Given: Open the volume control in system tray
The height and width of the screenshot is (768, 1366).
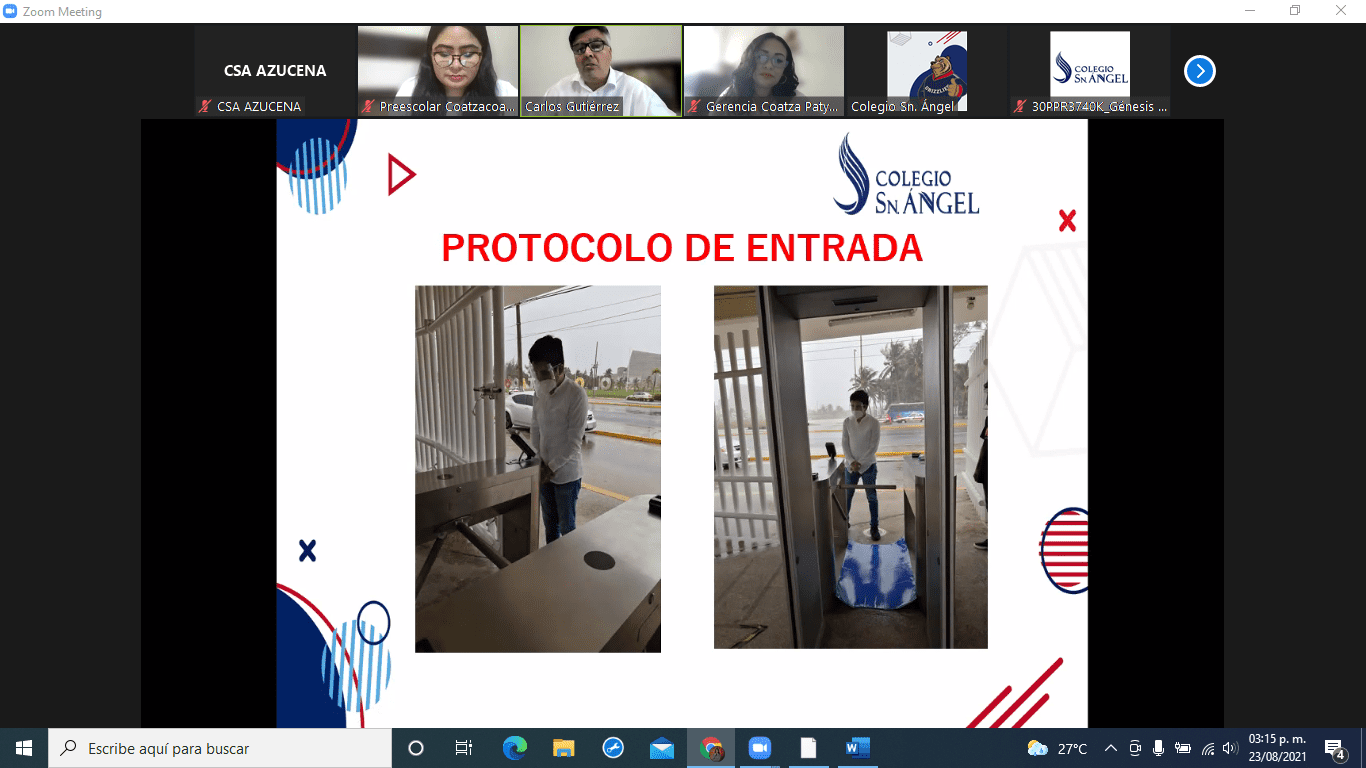Looking at the screenshot, I should tap(1230, 748).
